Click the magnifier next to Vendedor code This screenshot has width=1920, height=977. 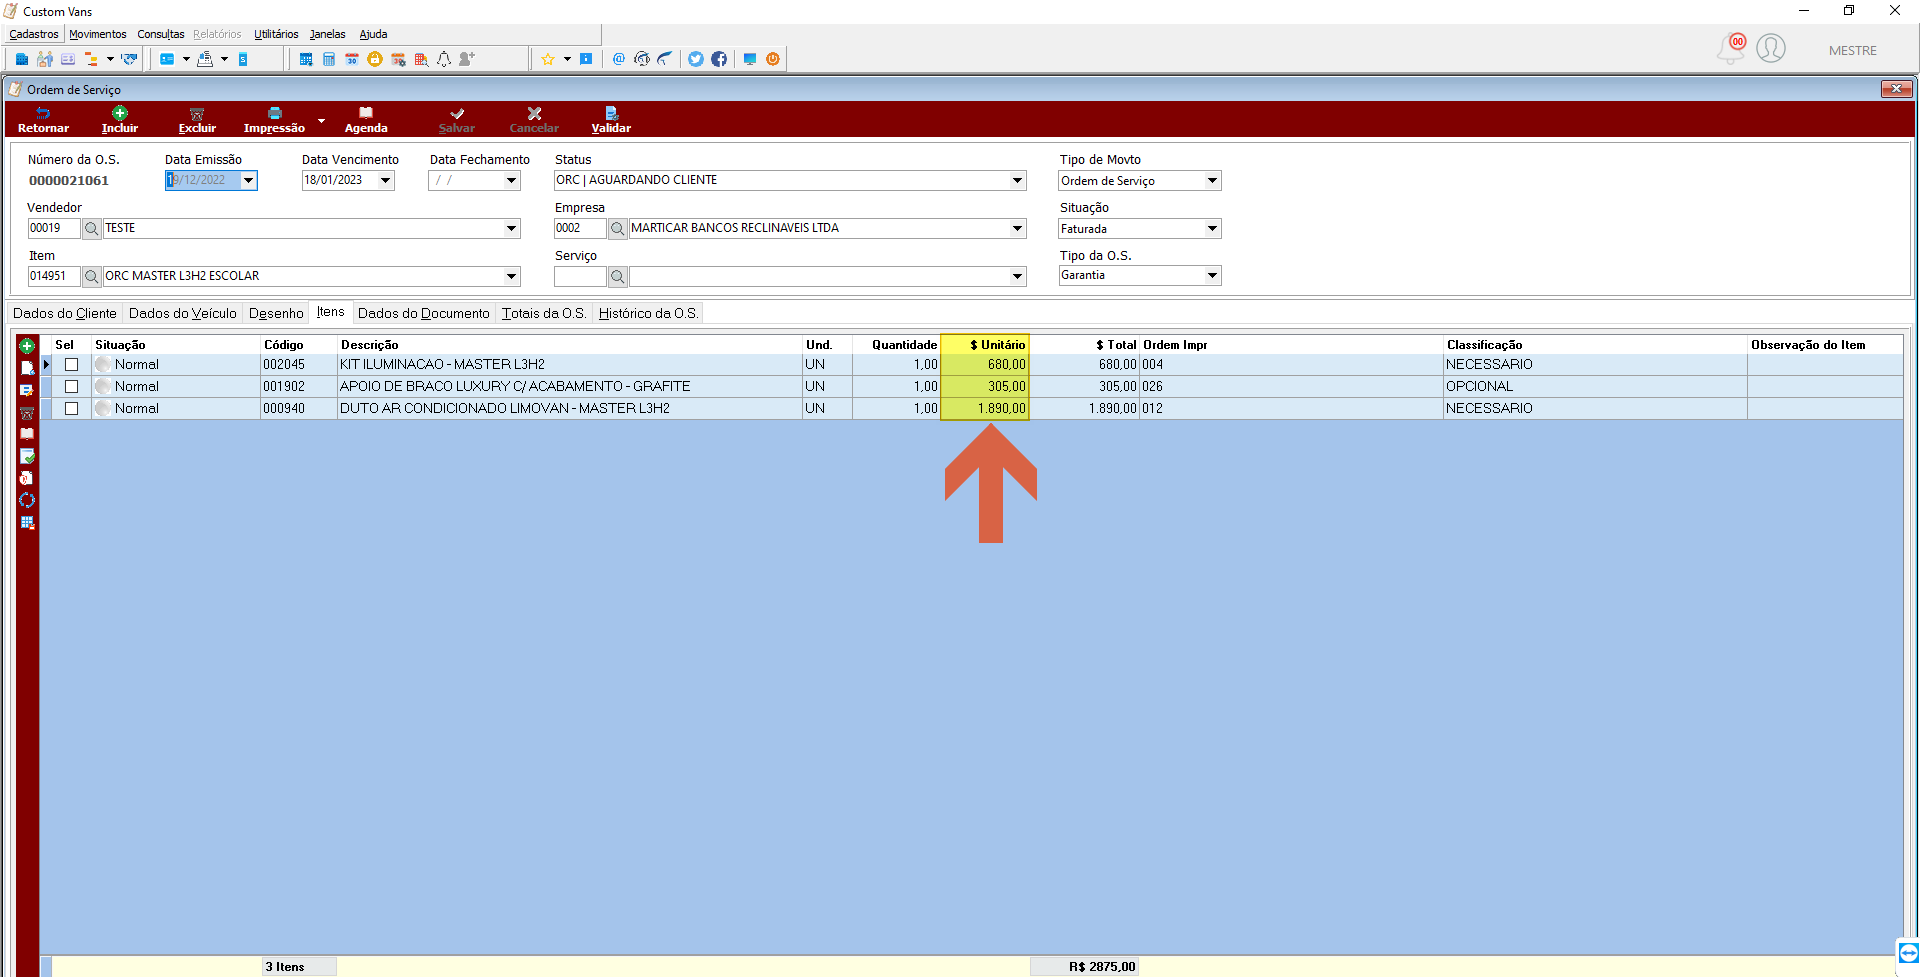92,228
